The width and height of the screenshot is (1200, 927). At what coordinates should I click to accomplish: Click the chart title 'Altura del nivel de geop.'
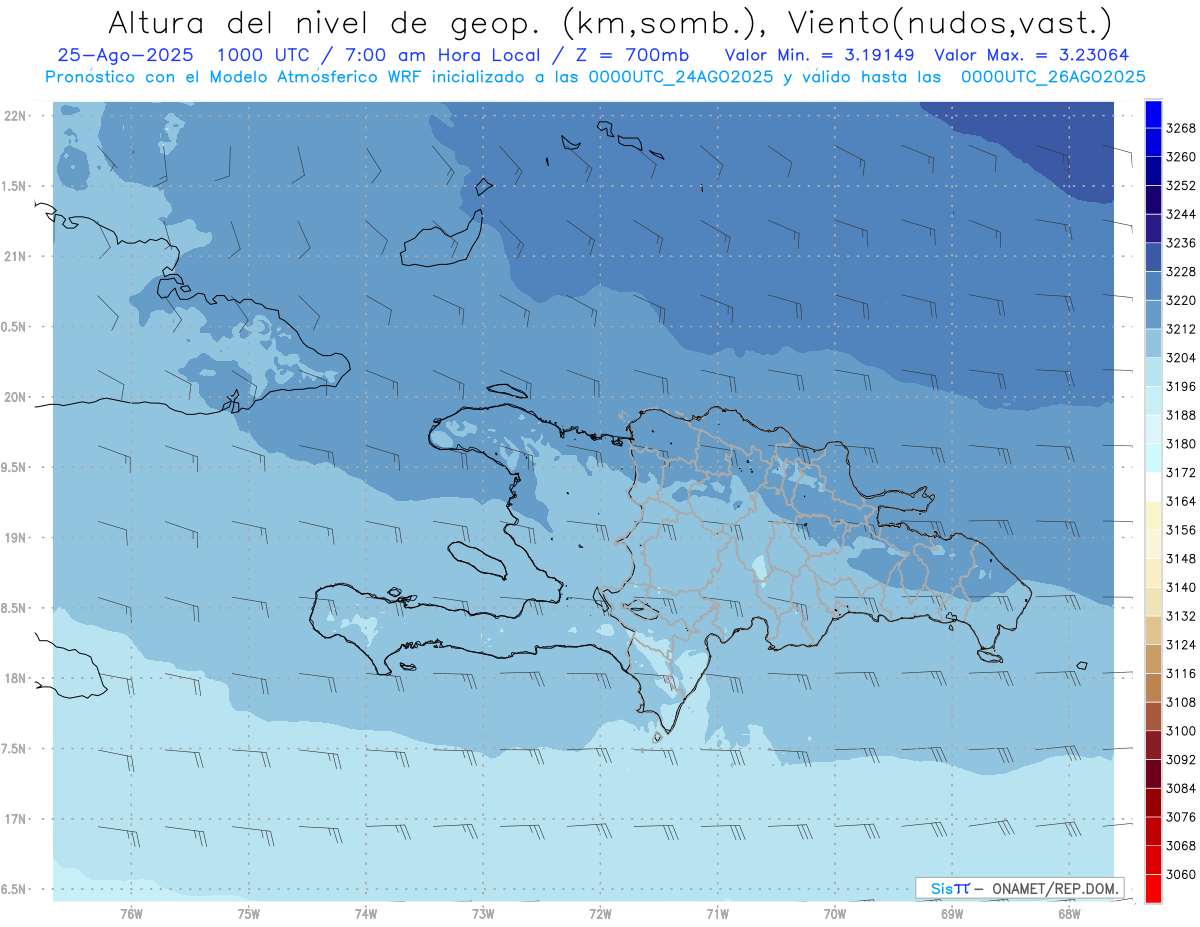[x=326, y=22]
